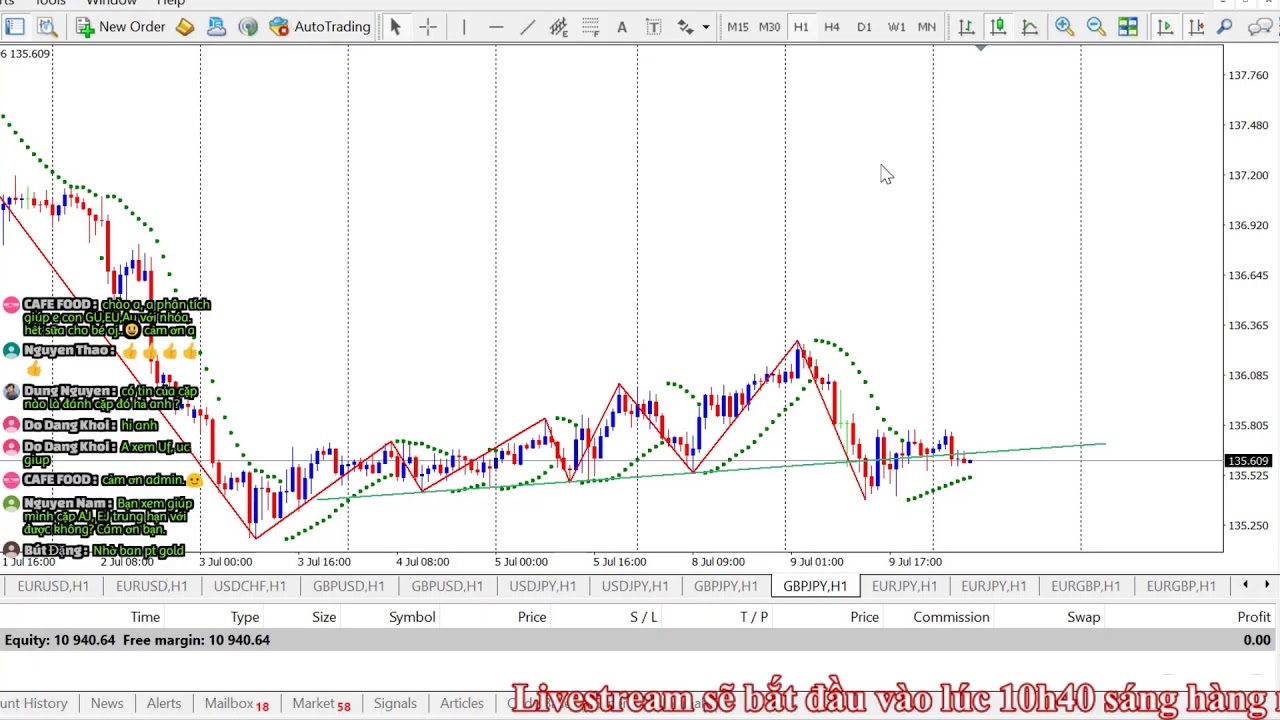Click the chart shift triangle marker
Screen dimensions: 1280x720
click(x=981, y=48)
